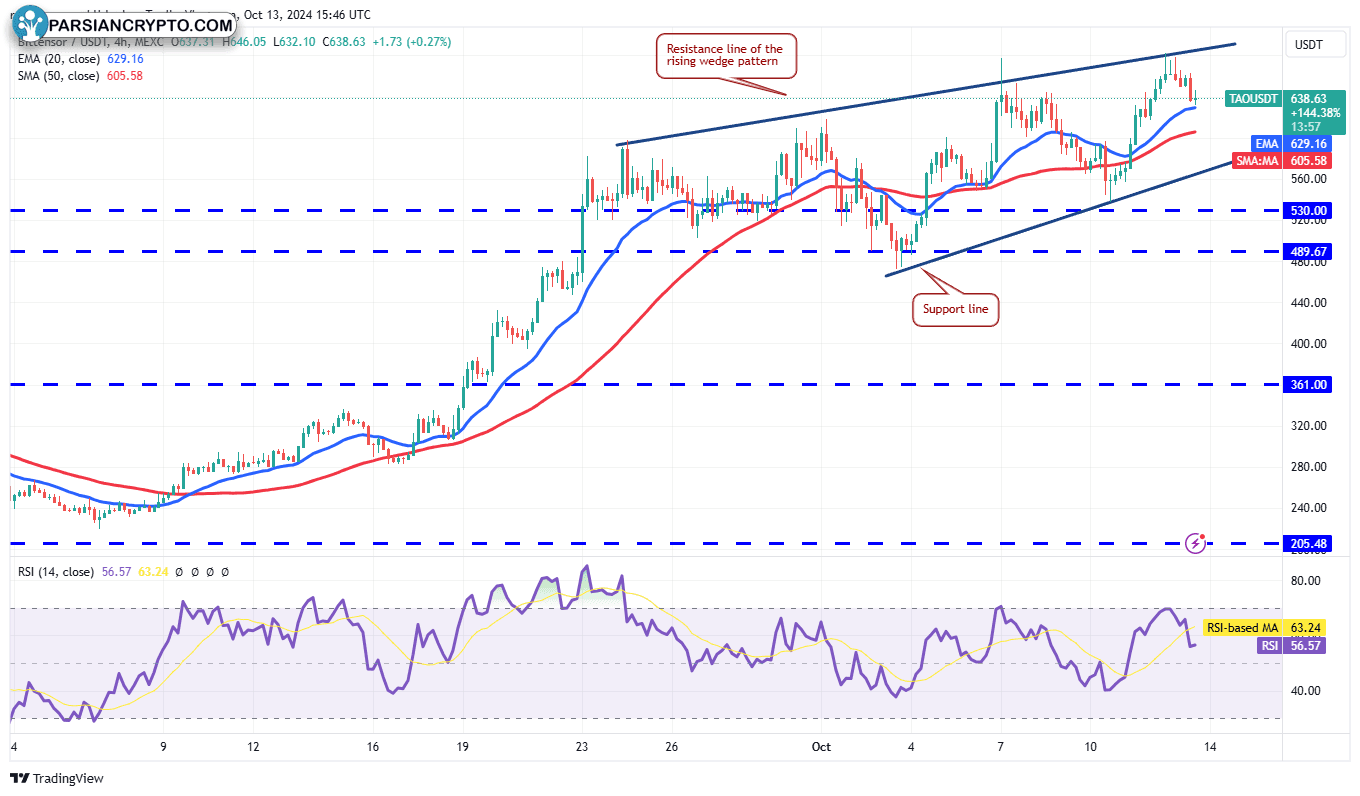Click the 638.63 current price label

coord(1309,99)
